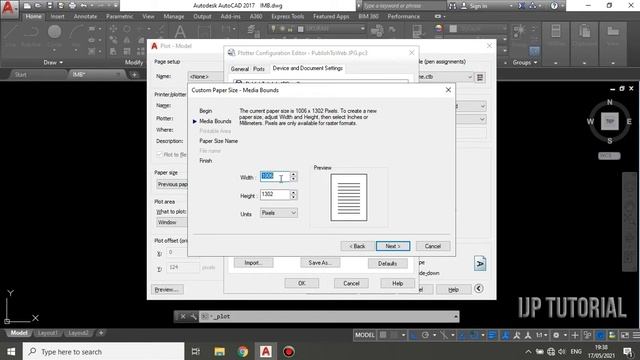Open the Annotate ribbon tab
The width and height of the screenshot is (640, 360).
click(x=85, y=16)
